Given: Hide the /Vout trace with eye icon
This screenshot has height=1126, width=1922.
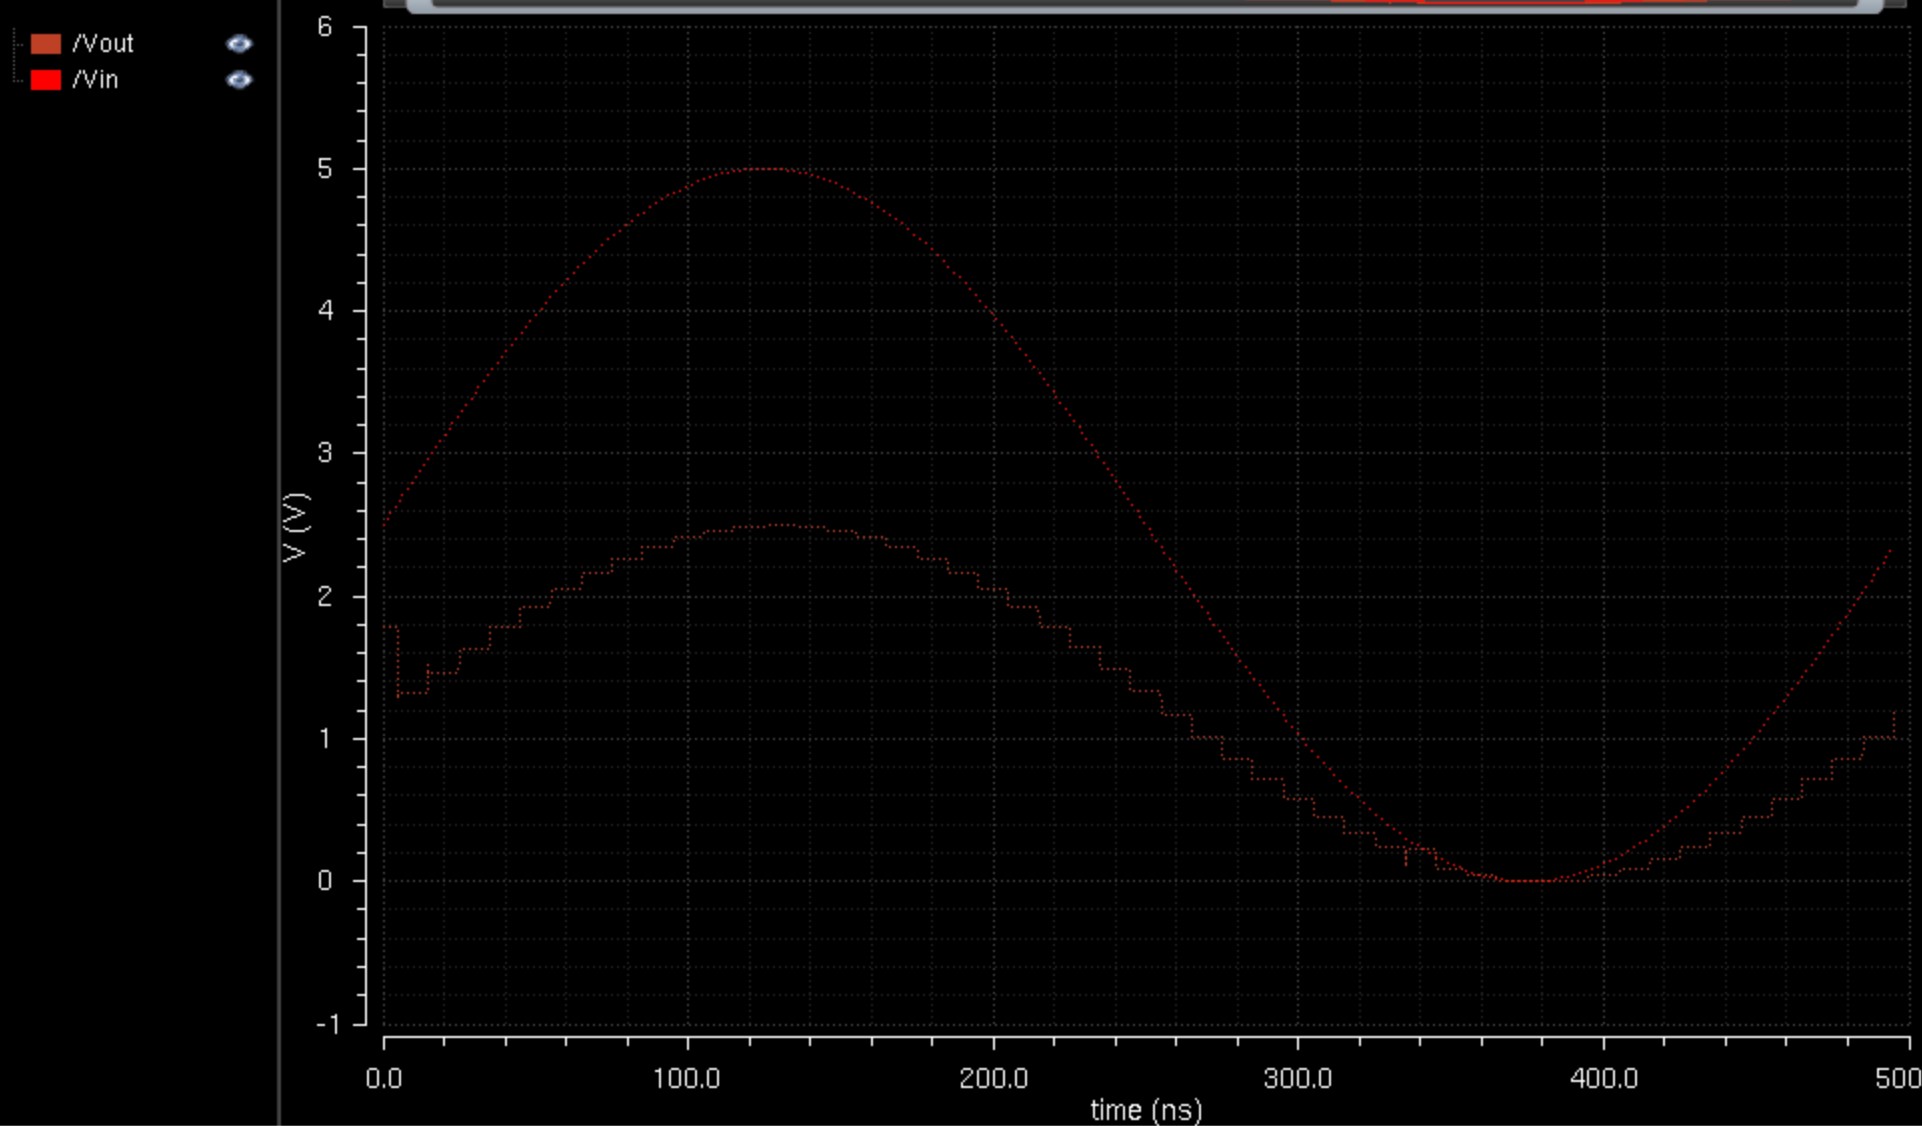Looking at the screenshot, I should tap(239, 44).
